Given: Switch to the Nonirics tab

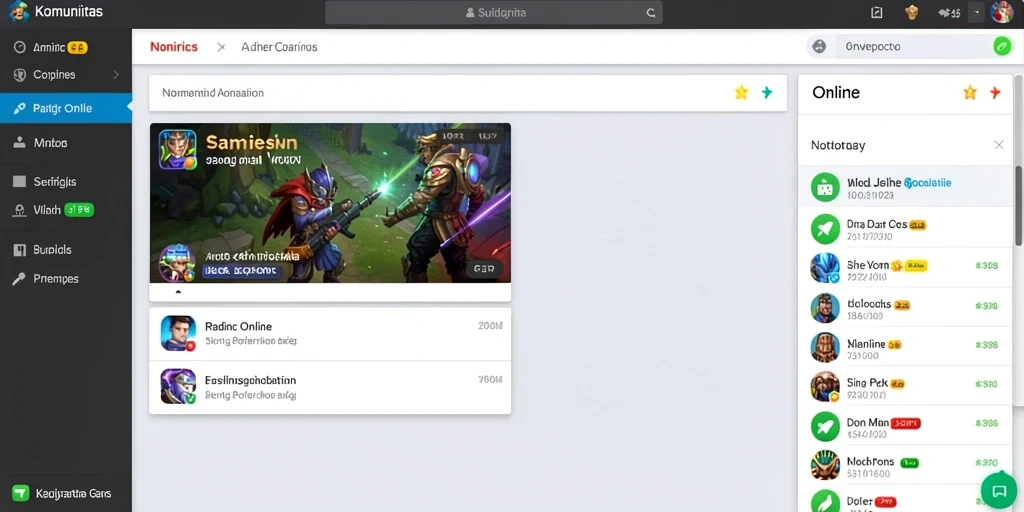Looking at the screenshot, I should click(x=174, y=47).
